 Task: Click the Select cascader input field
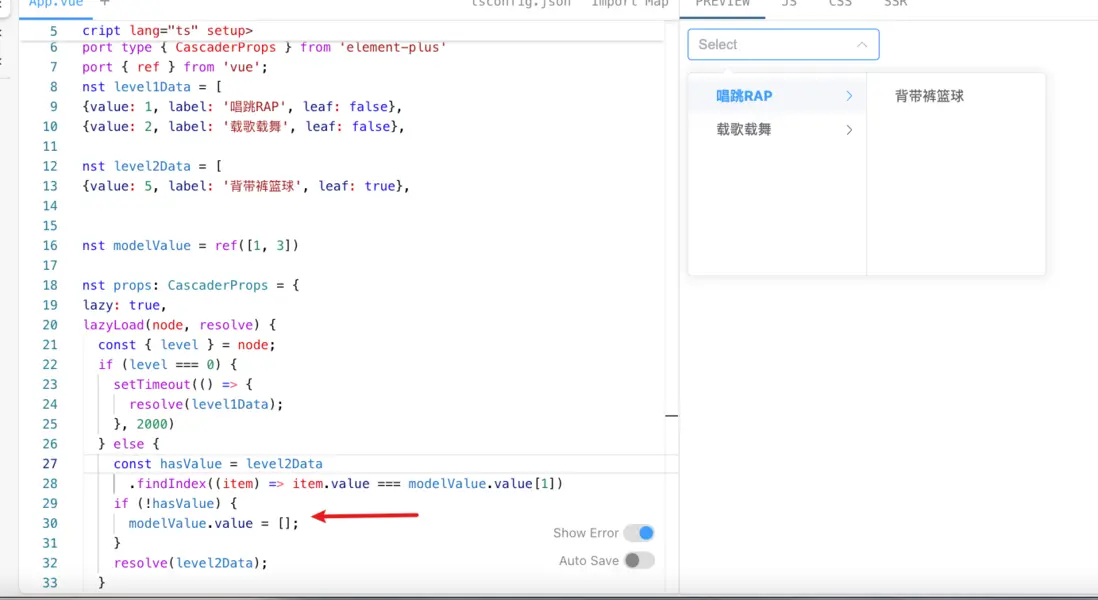click(783, 45)
